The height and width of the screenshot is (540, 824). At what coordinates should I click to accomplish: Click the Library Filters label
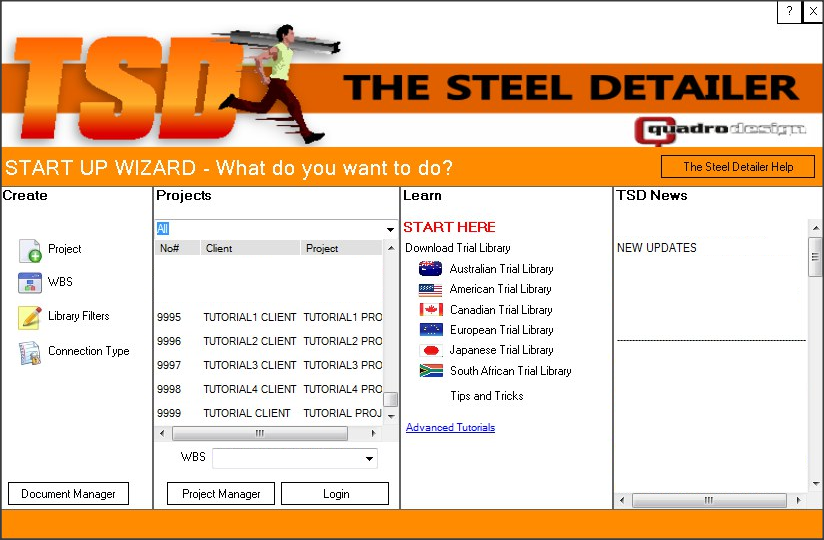pos(79,316)
